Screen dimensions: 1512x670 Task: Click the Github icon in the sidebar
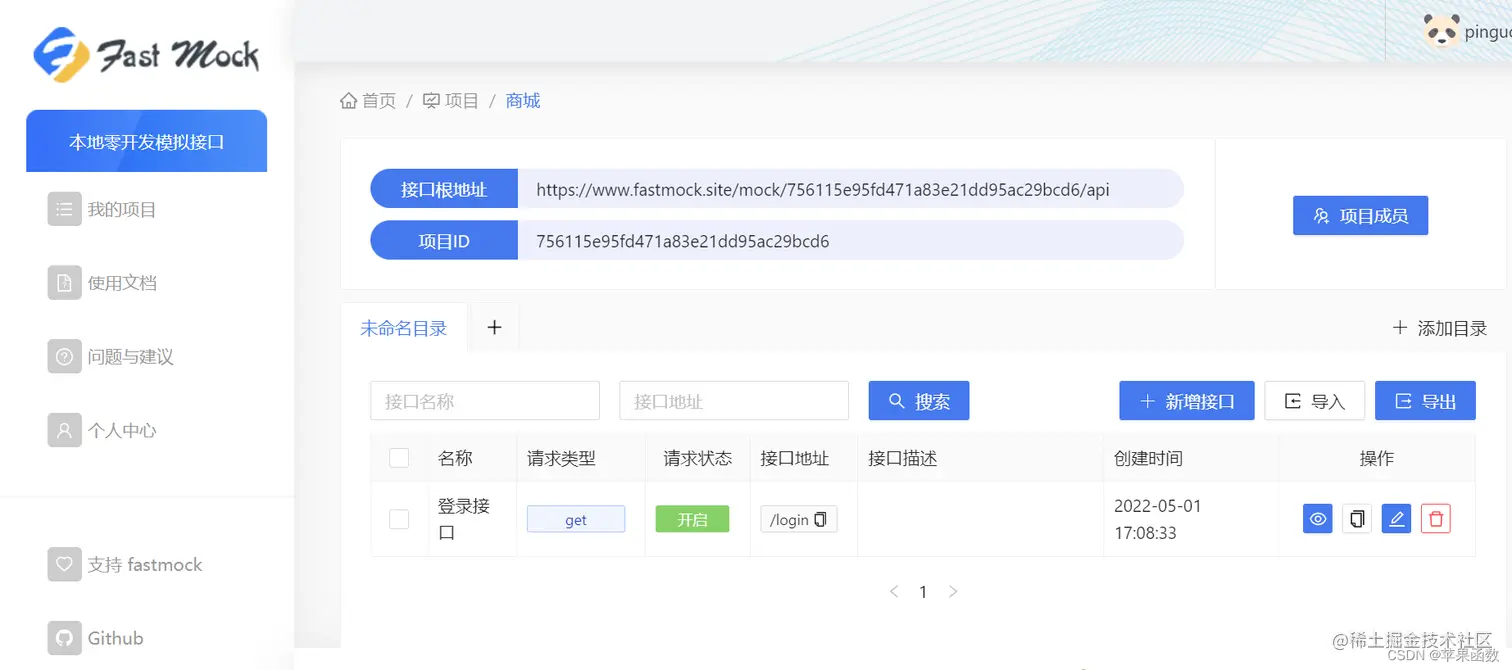(x=64, y=638)
